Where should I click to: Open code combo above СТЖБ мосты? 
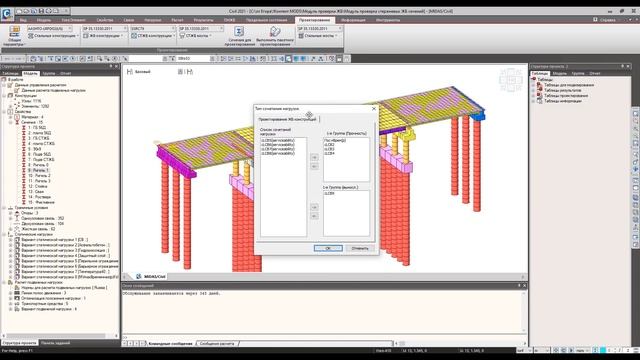tap(201, 29)
